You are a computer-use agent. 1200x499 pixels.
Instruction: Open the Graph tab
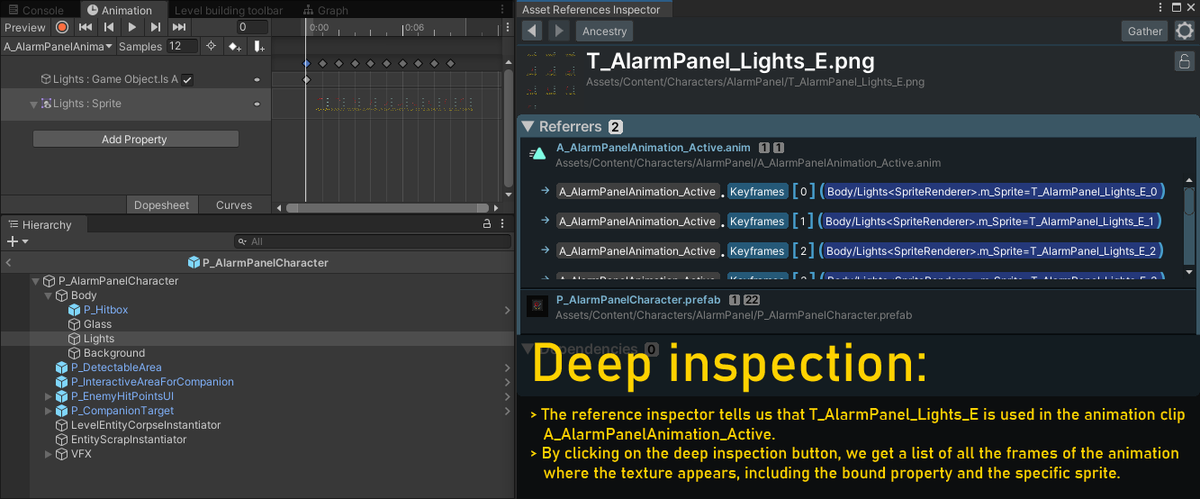click(326, 10)
